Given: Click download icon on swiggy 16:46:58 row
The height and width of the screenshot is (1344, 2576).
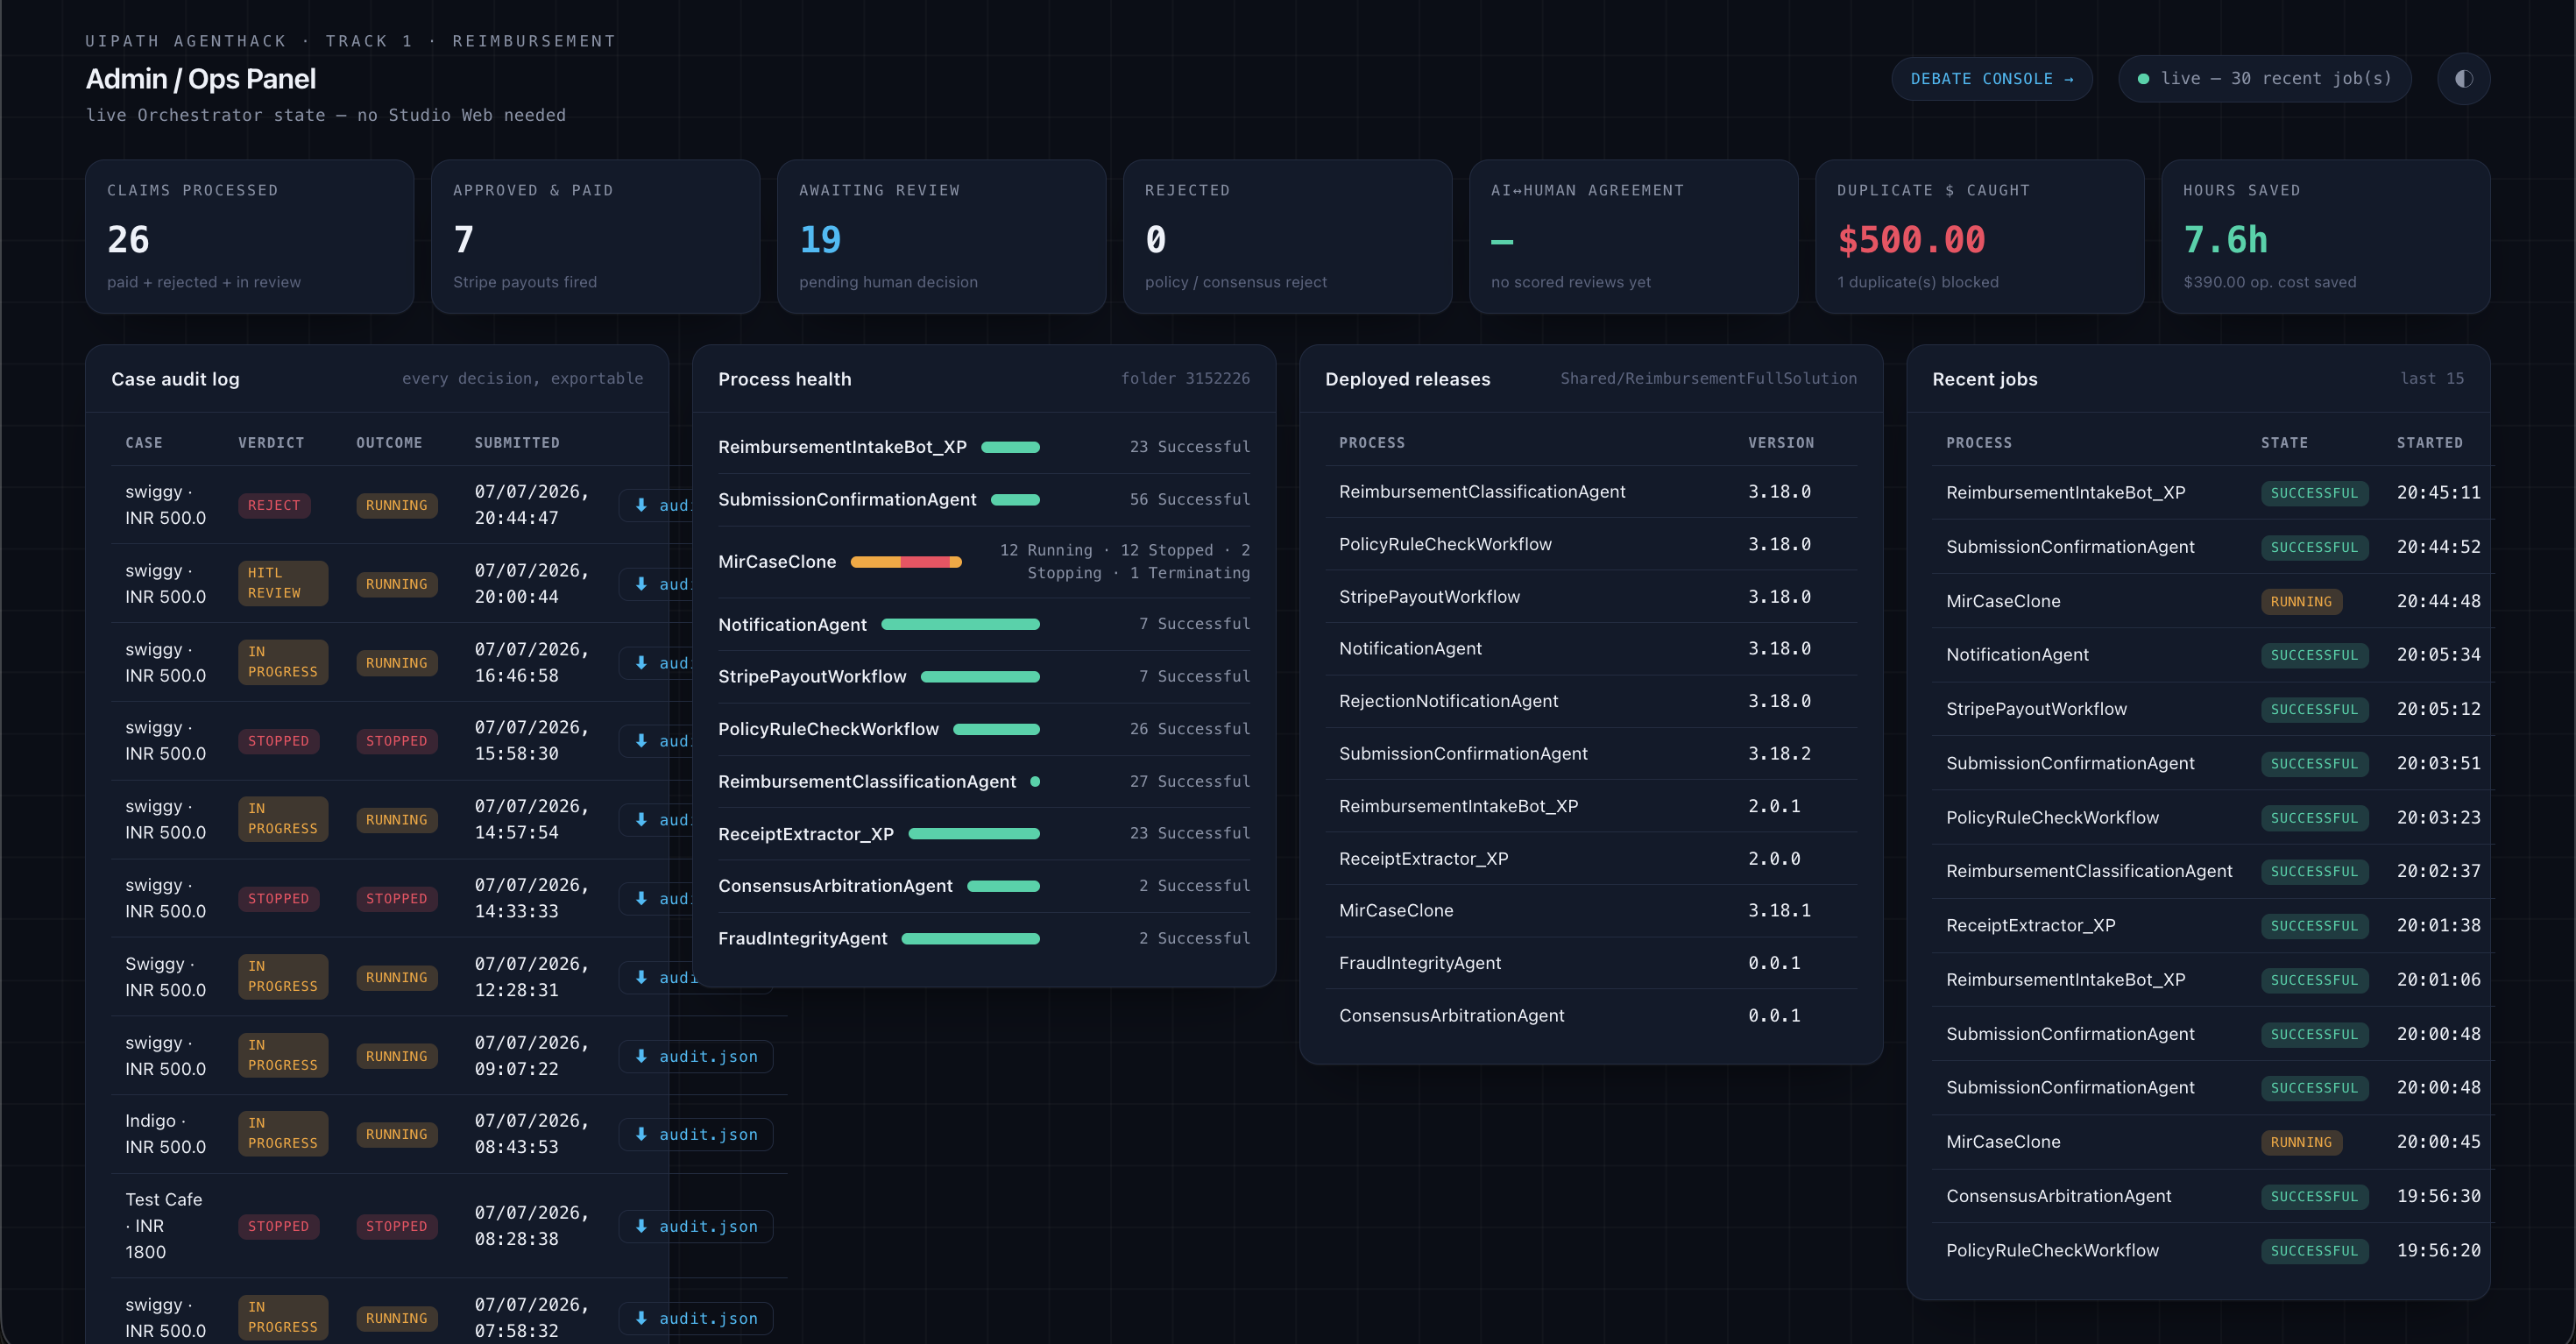Looking at the screenshot, I should (x=641, y=663).
